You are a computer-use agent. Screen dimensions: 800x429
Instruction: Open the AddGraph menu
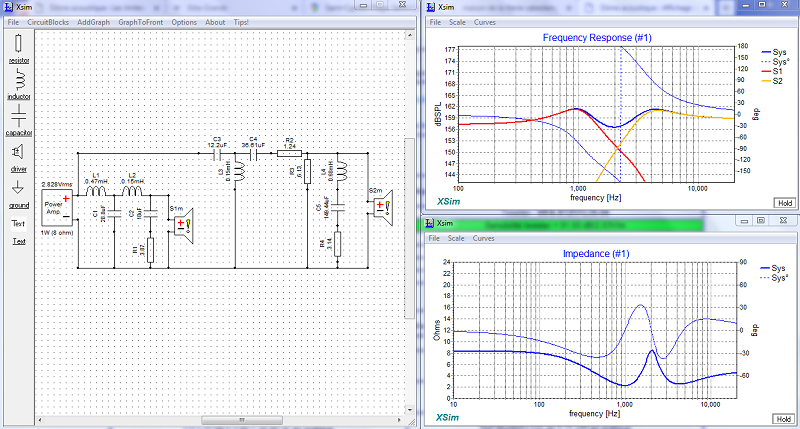coord(93,22)
